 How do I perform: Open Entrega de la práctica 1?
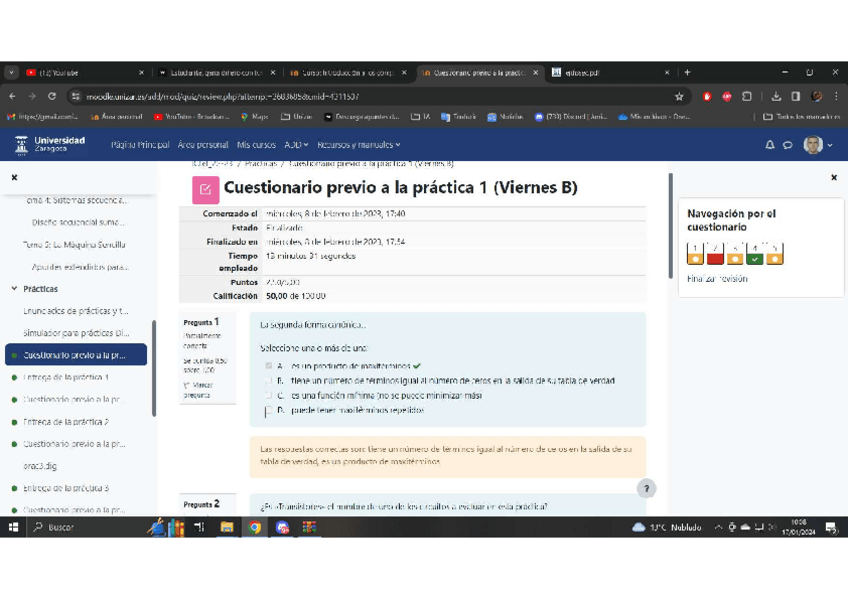[x=65, y=377]
